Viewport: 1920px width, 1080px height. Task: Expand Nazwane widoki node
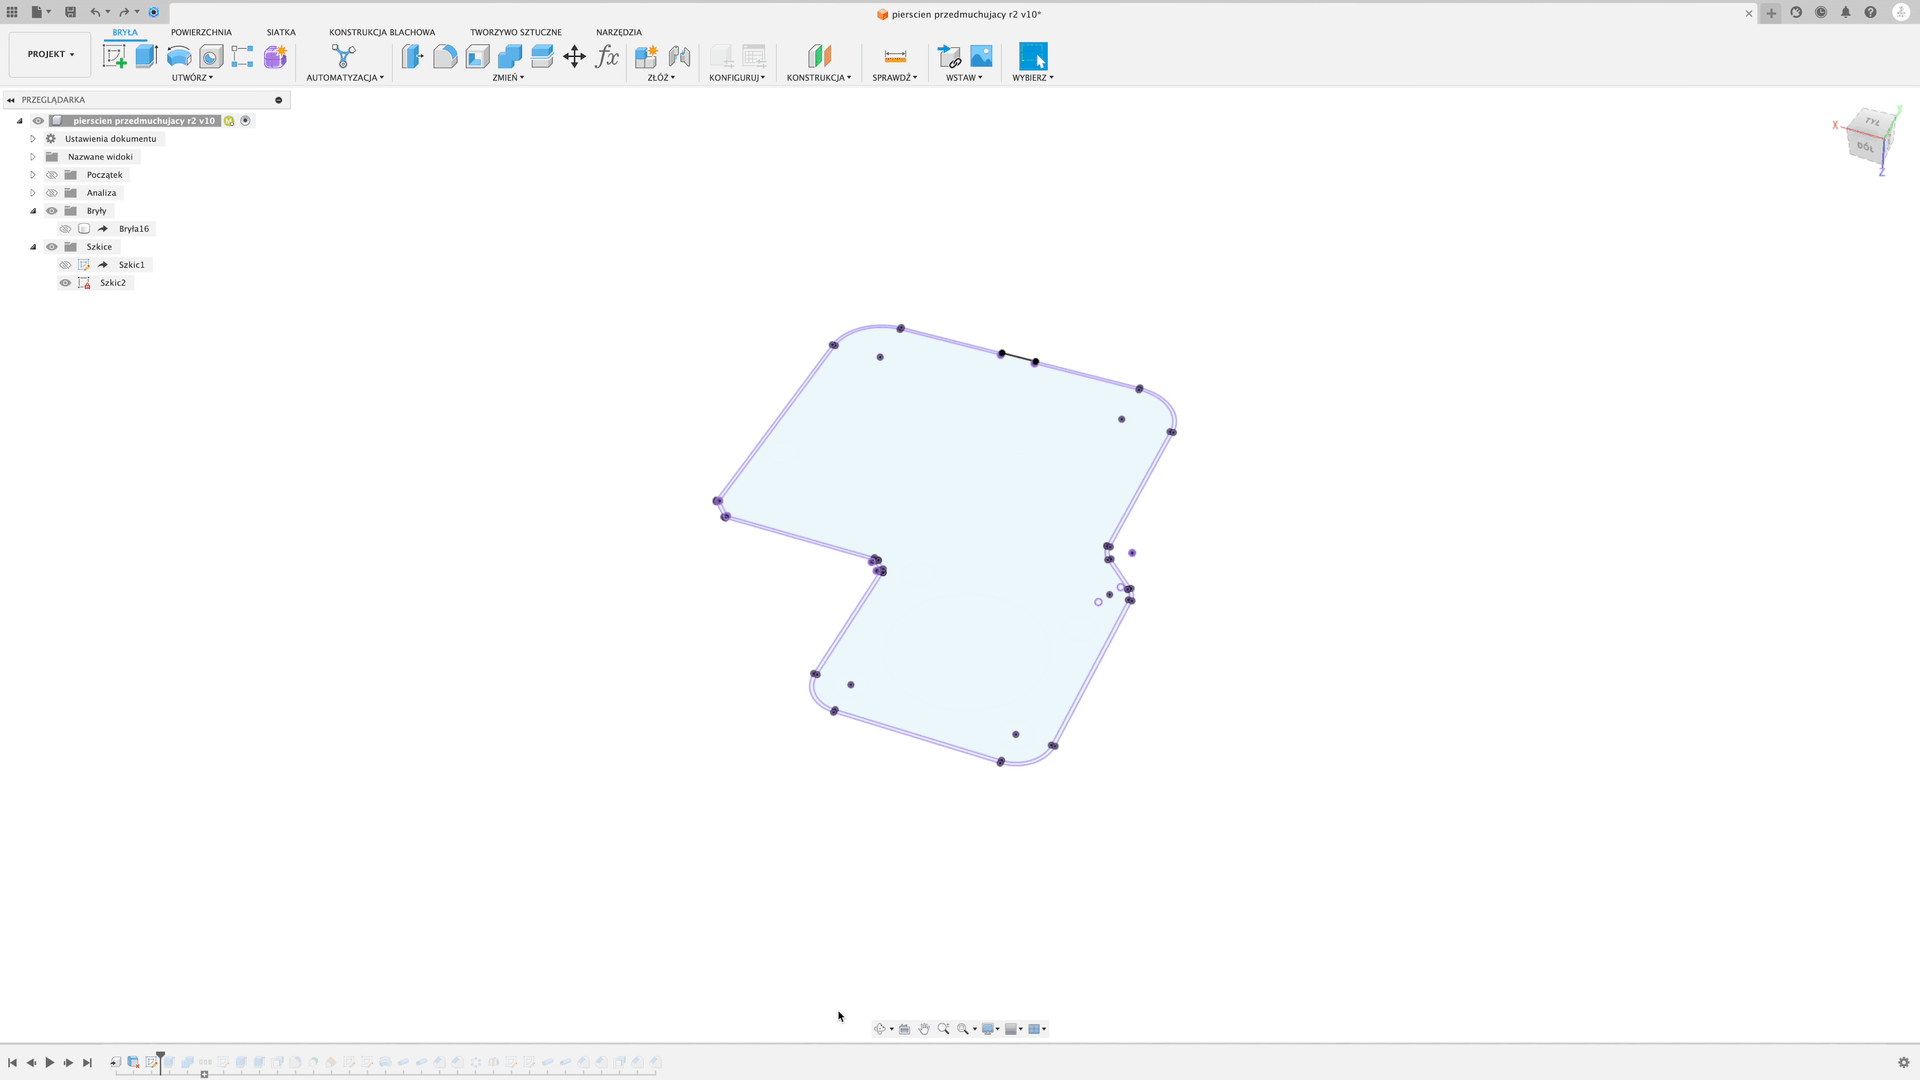point(33,157)
